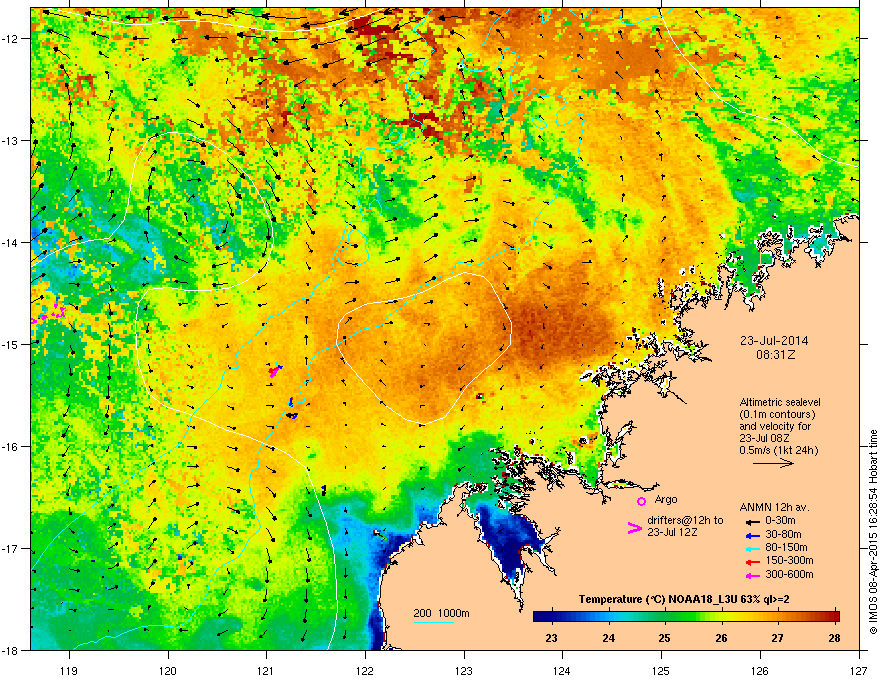The width and height of the screenshot is (880, 680).
Task: Click the magenta drifters arrowhead legend symbol
Action: click(x=634, y=527)
